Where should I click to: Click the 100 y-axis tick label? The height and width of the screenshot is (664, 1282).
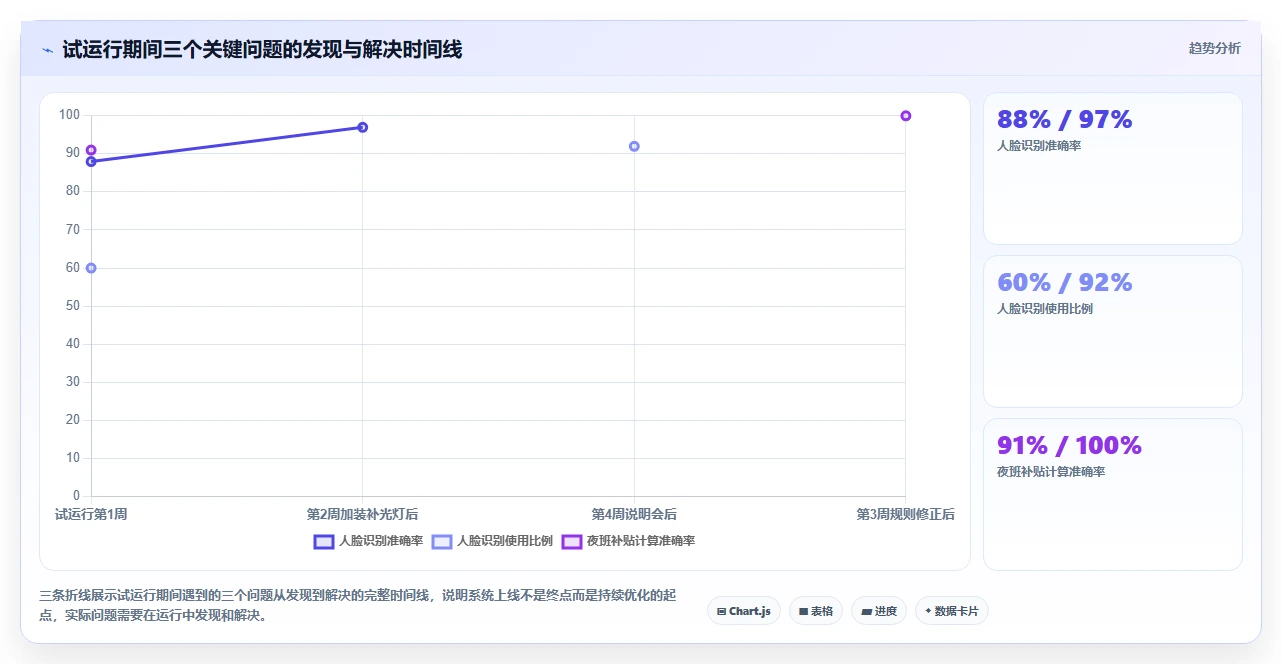tap(69, 115)
